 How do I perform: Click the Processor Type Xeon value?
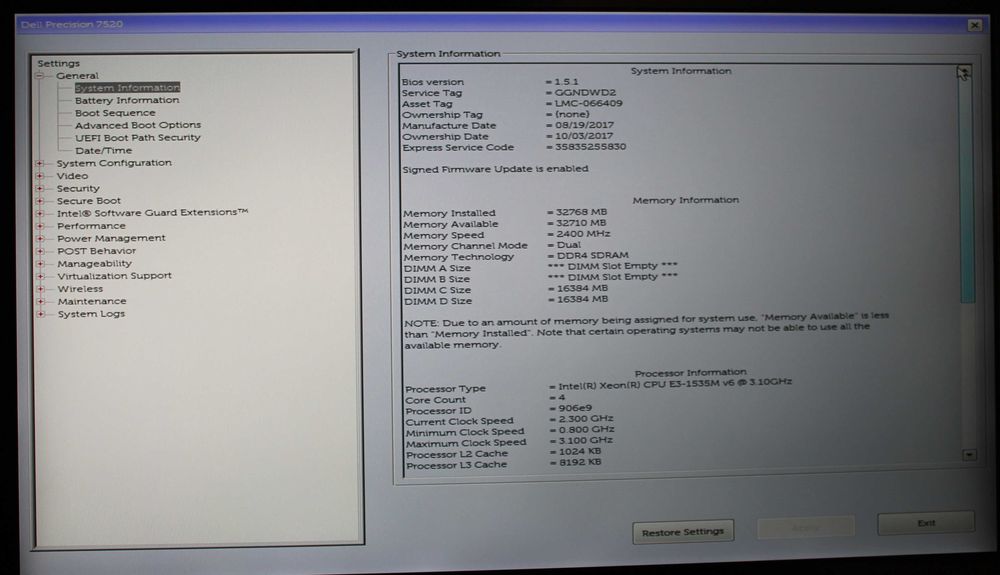pos(675,384)
